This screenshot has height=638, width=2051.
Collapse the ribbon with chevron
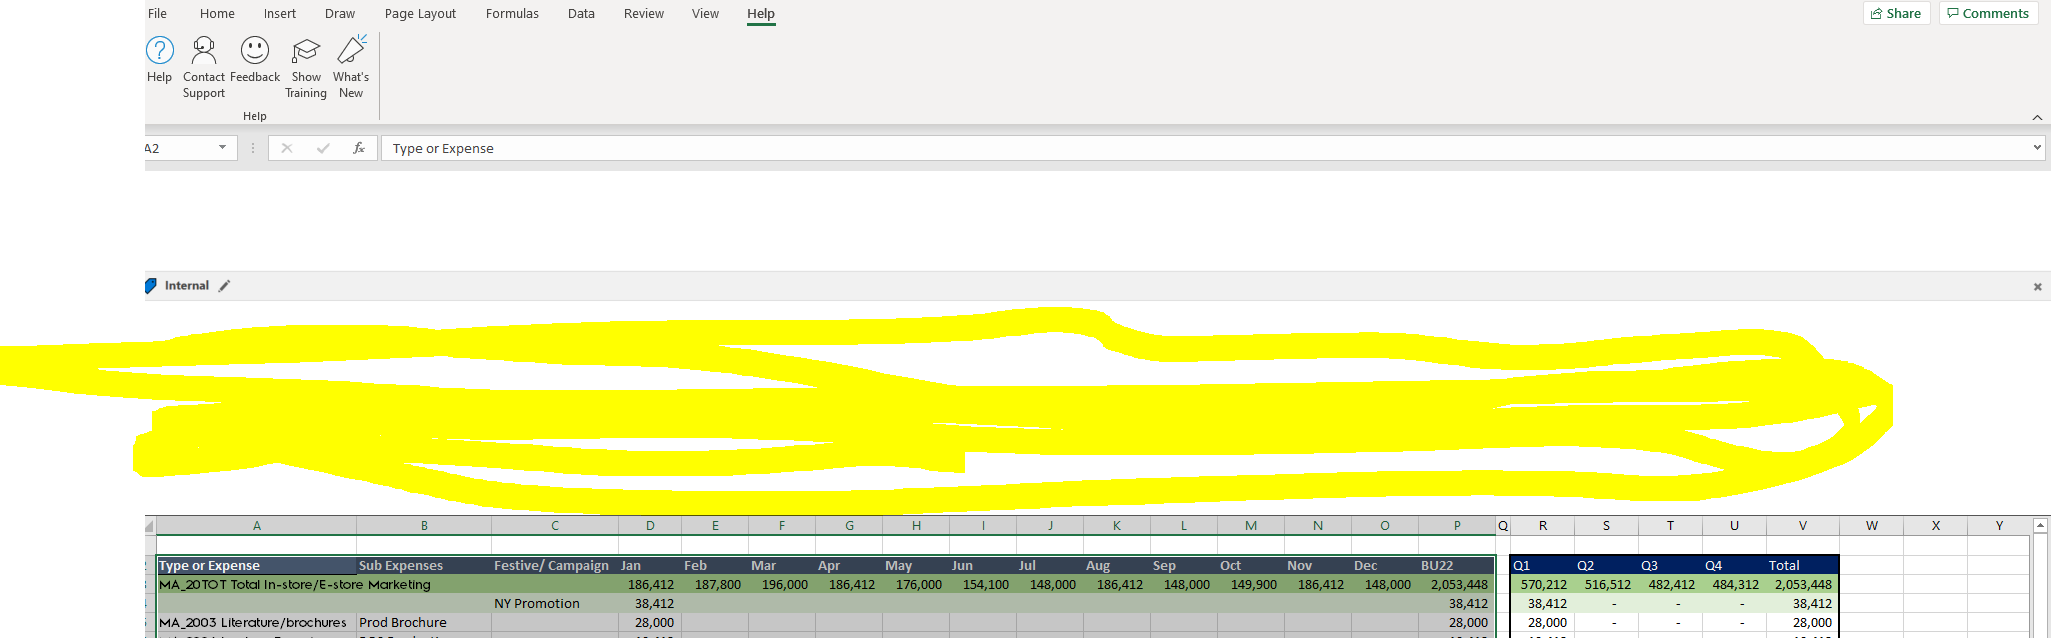[2037, 117]
